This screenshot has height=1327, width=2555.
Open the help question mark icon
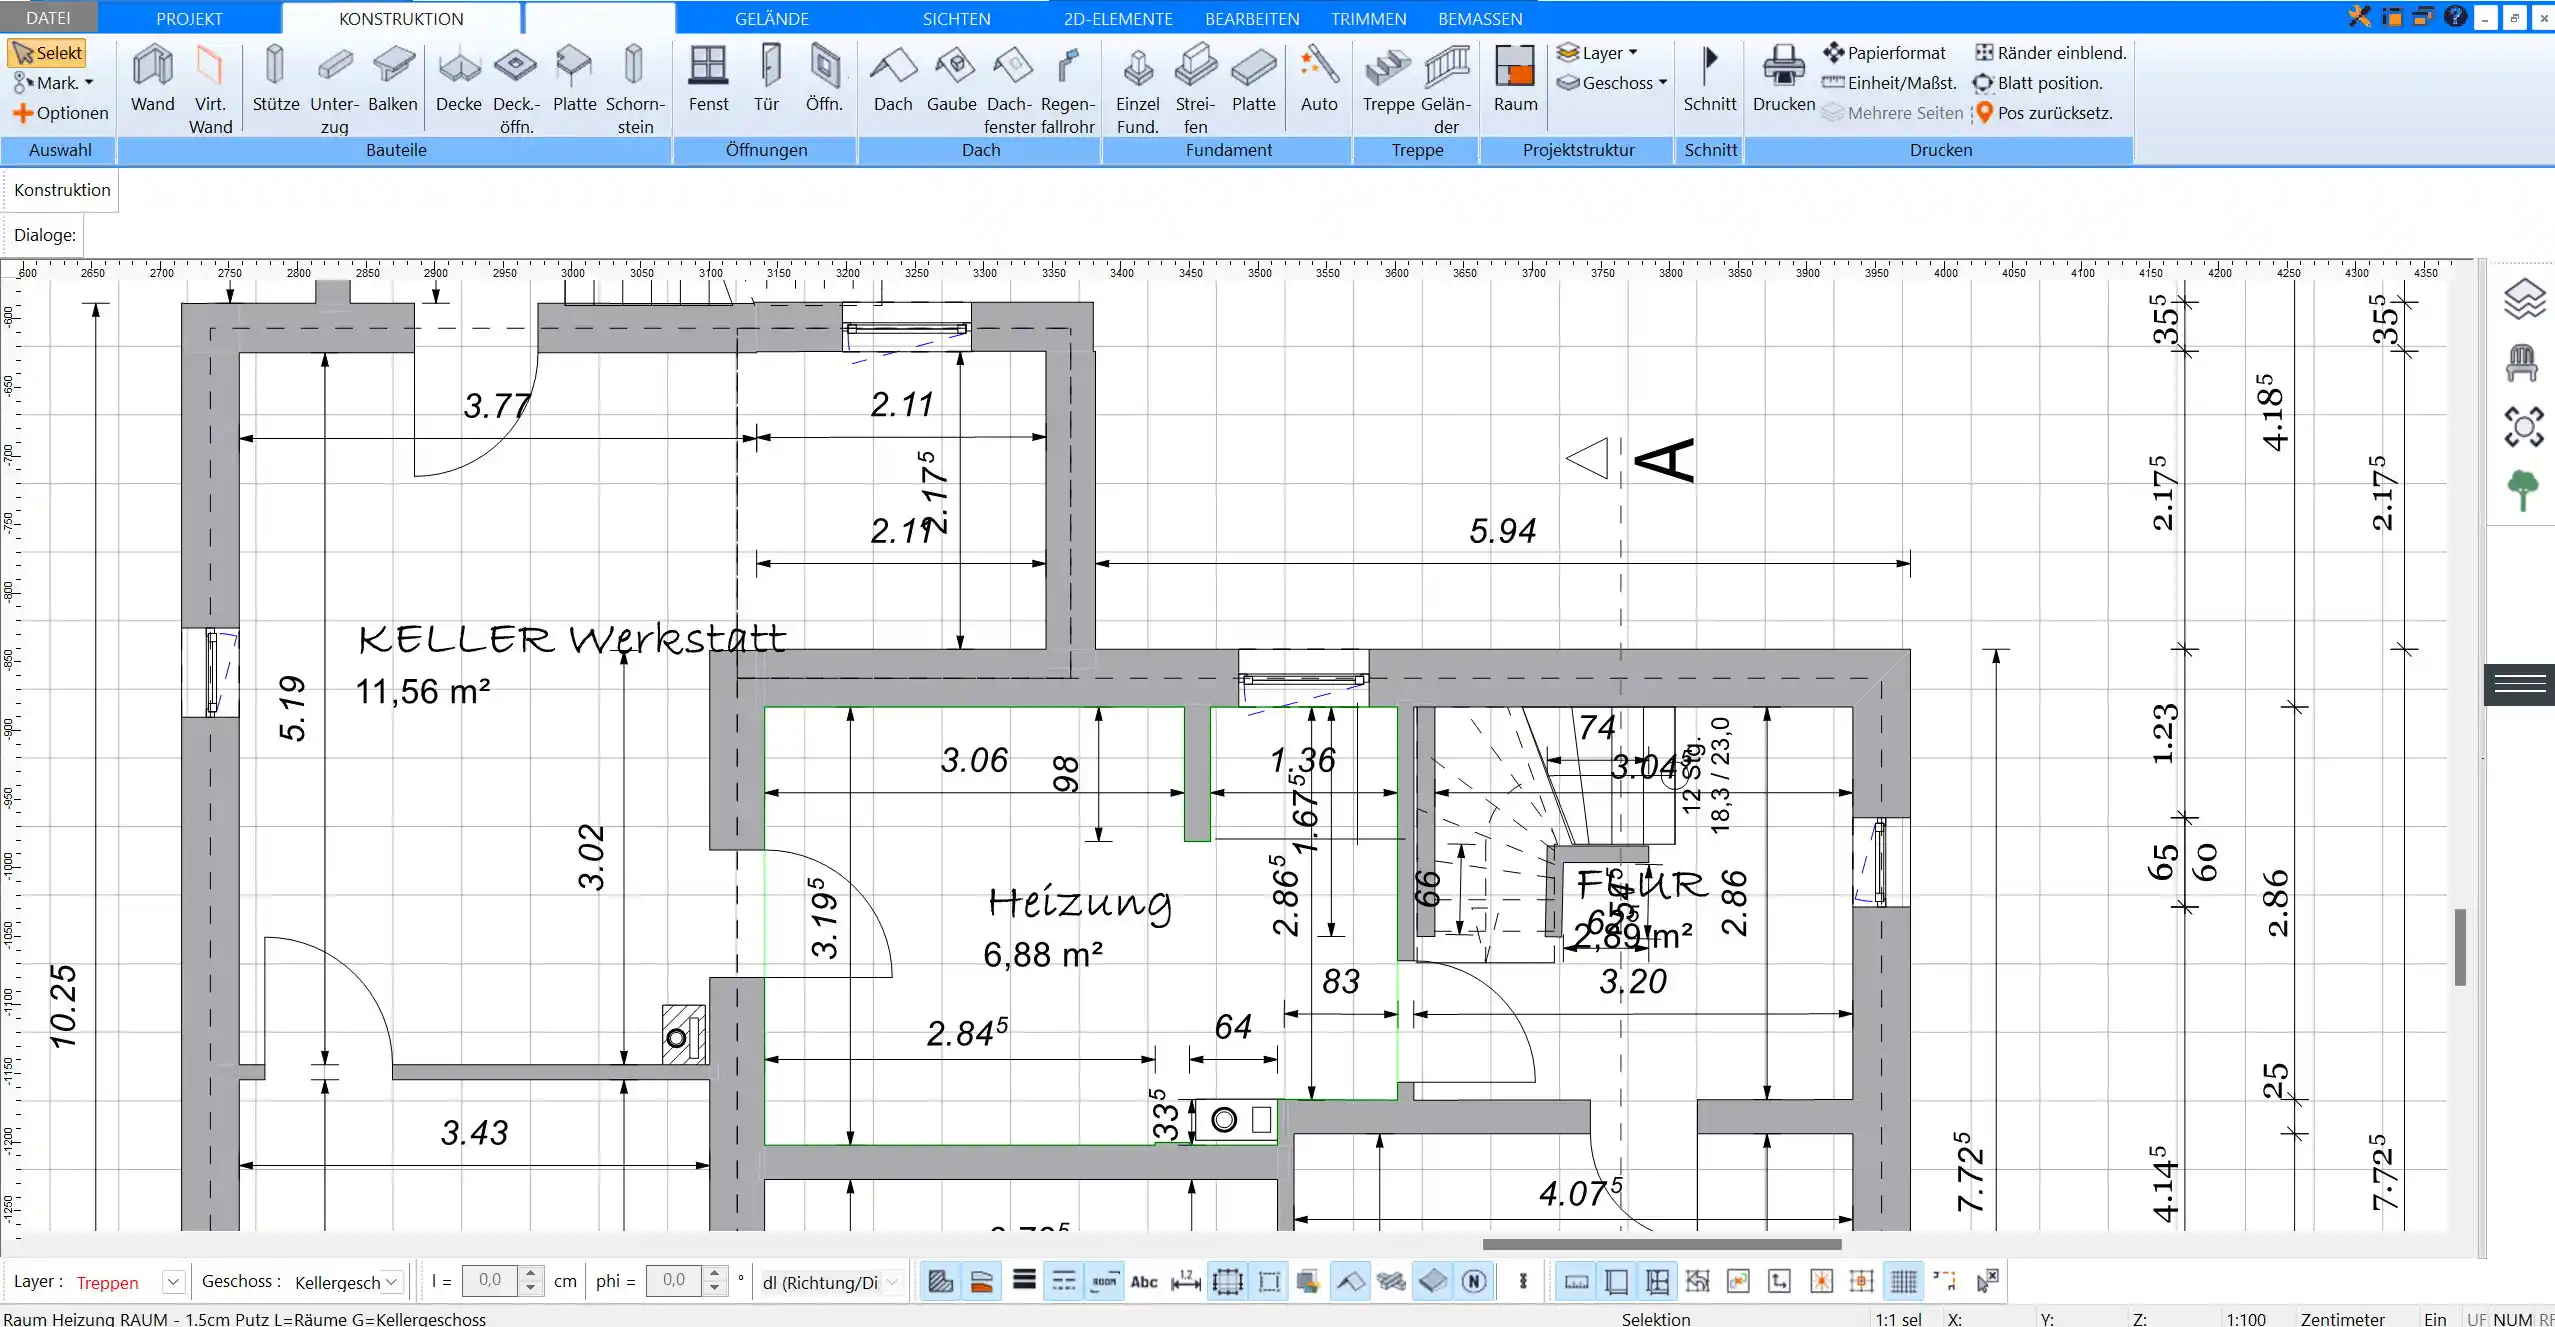click(x=2455, y=17)
